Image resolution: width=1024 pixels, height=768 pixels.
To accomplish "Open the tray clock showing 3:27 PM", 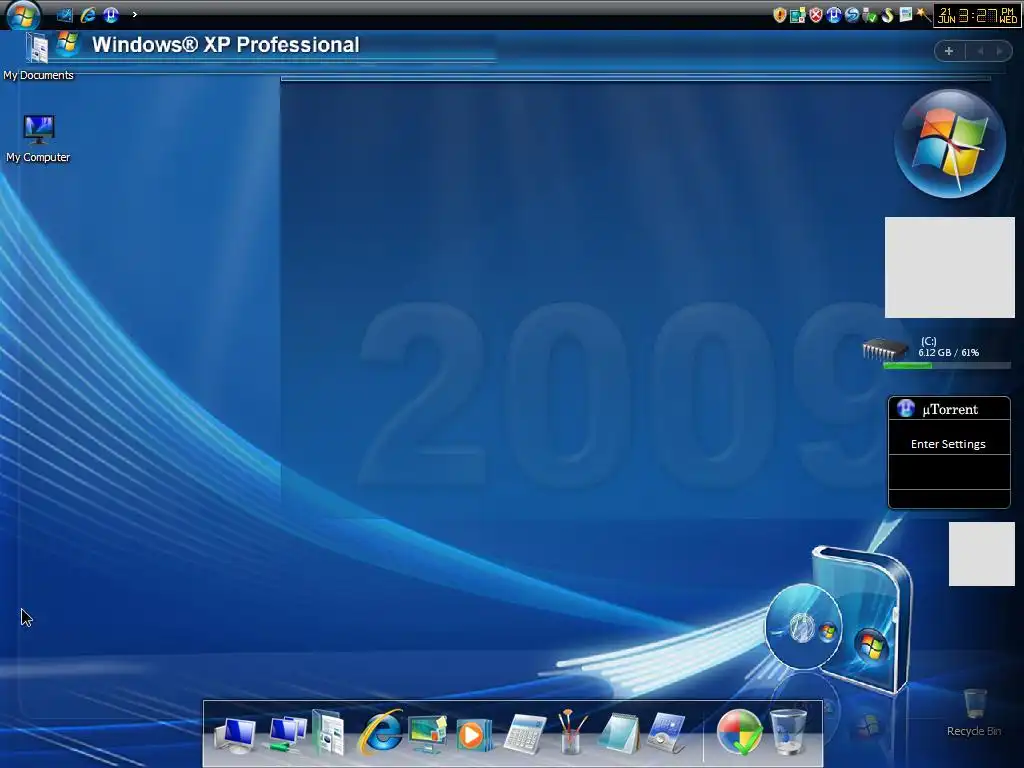I will coord(977,16).
